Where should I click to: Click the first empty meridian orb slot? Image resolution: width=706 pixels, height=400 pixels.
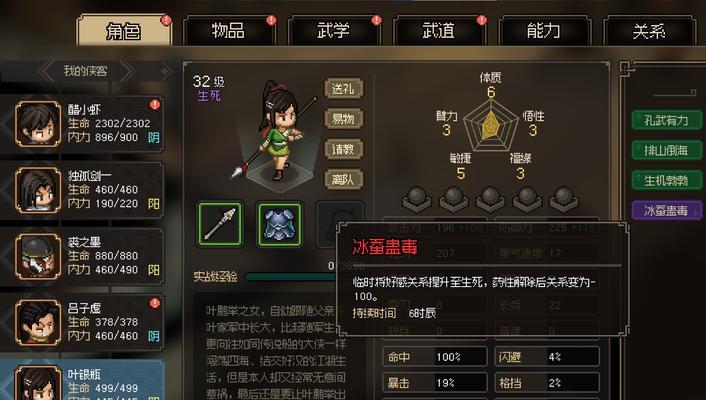[x=416, y=199]
